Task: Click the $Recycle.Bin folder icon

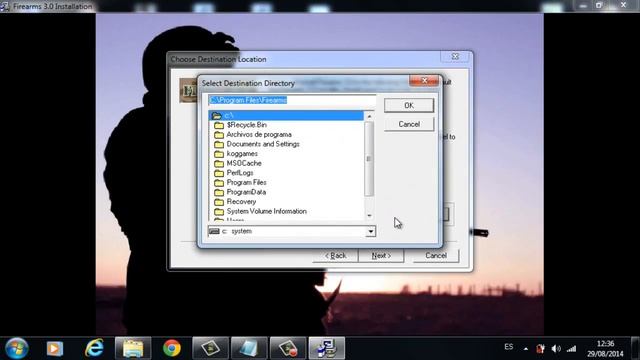Action: [x=219, y=125]
